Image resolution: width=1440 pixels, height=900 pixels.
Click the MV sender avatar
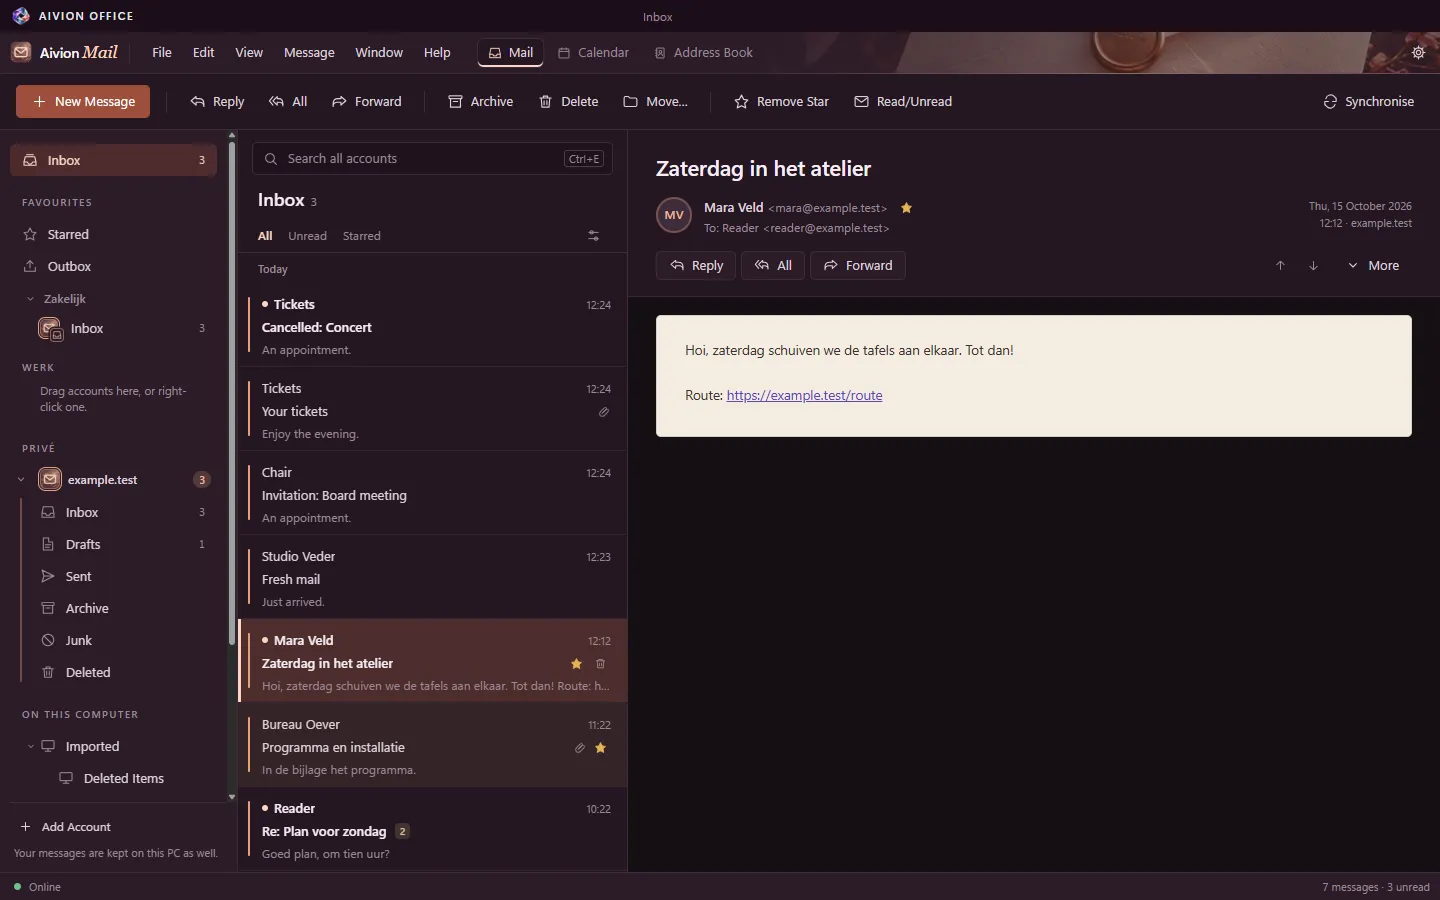click(674, 215)
